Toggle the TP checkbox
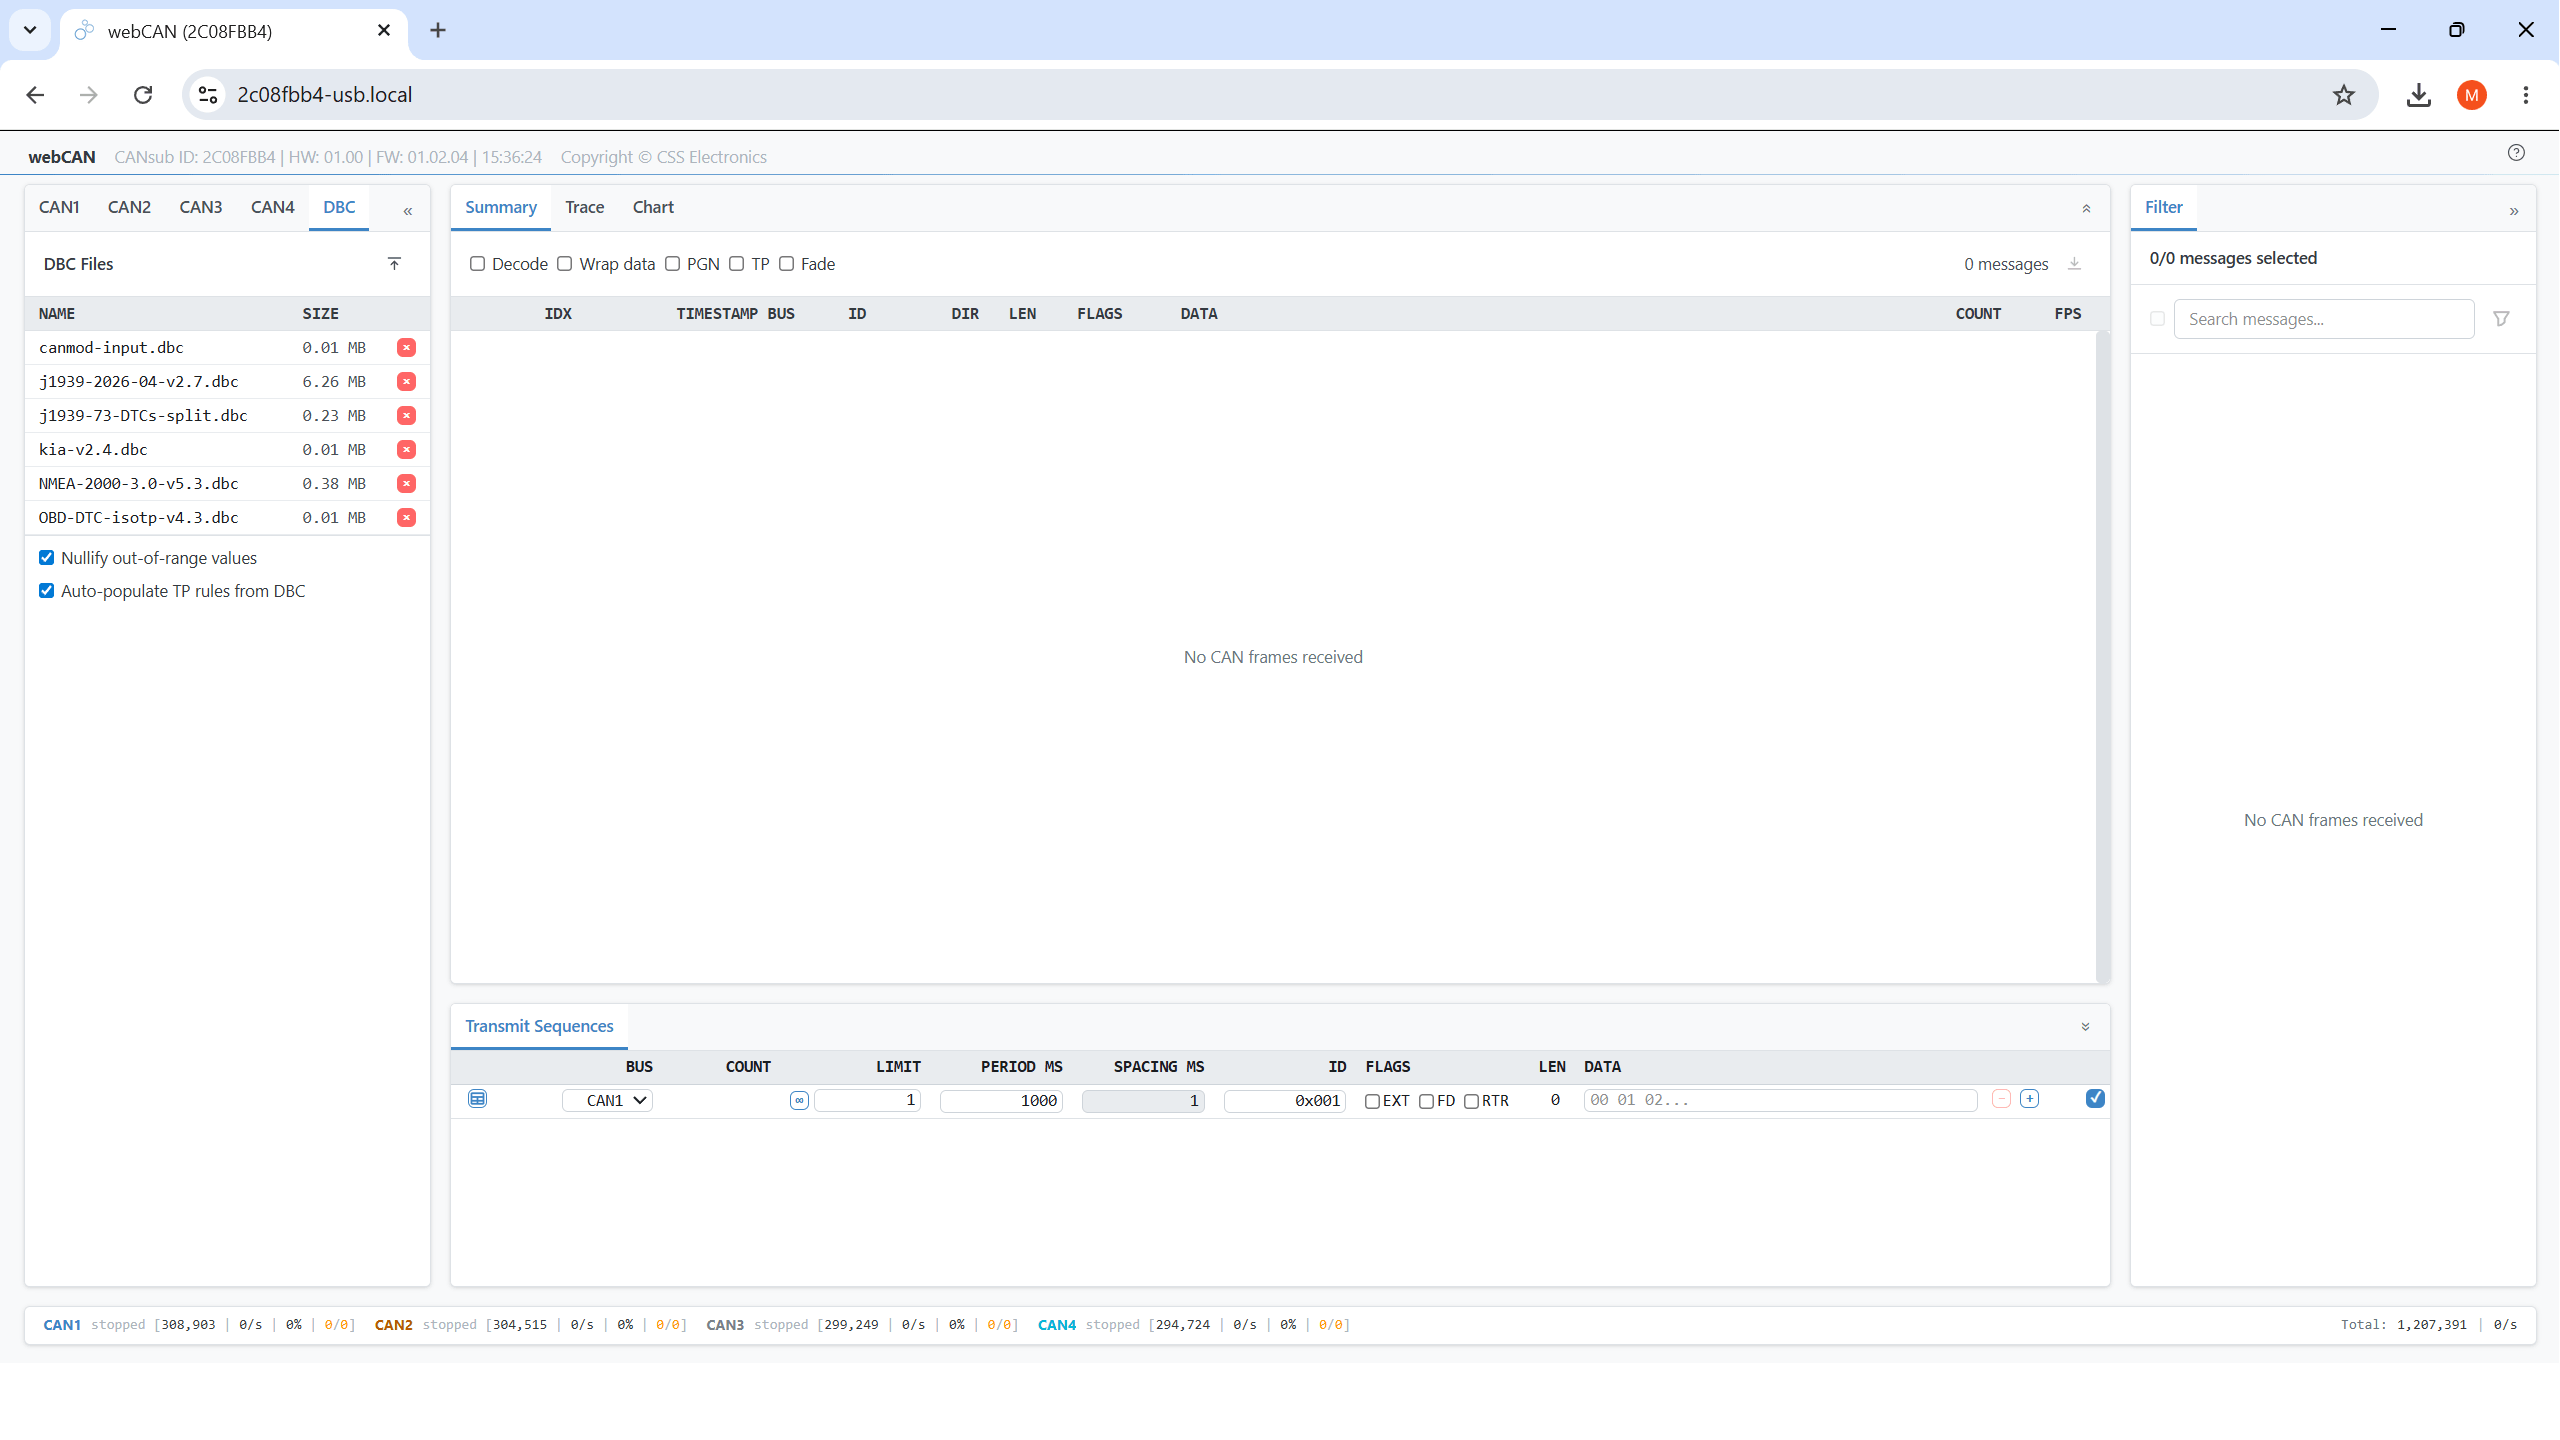2560x1440 pixels. click(x=736, y=264)
